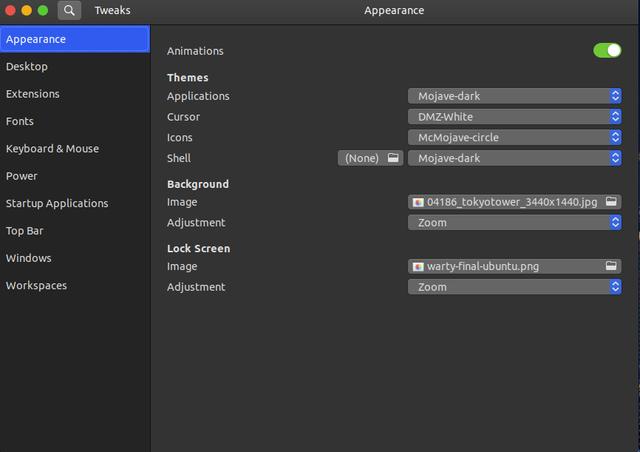Go to the Desktop section
Image resolution: width=640 pixels, height=452 pixels.
75,67
